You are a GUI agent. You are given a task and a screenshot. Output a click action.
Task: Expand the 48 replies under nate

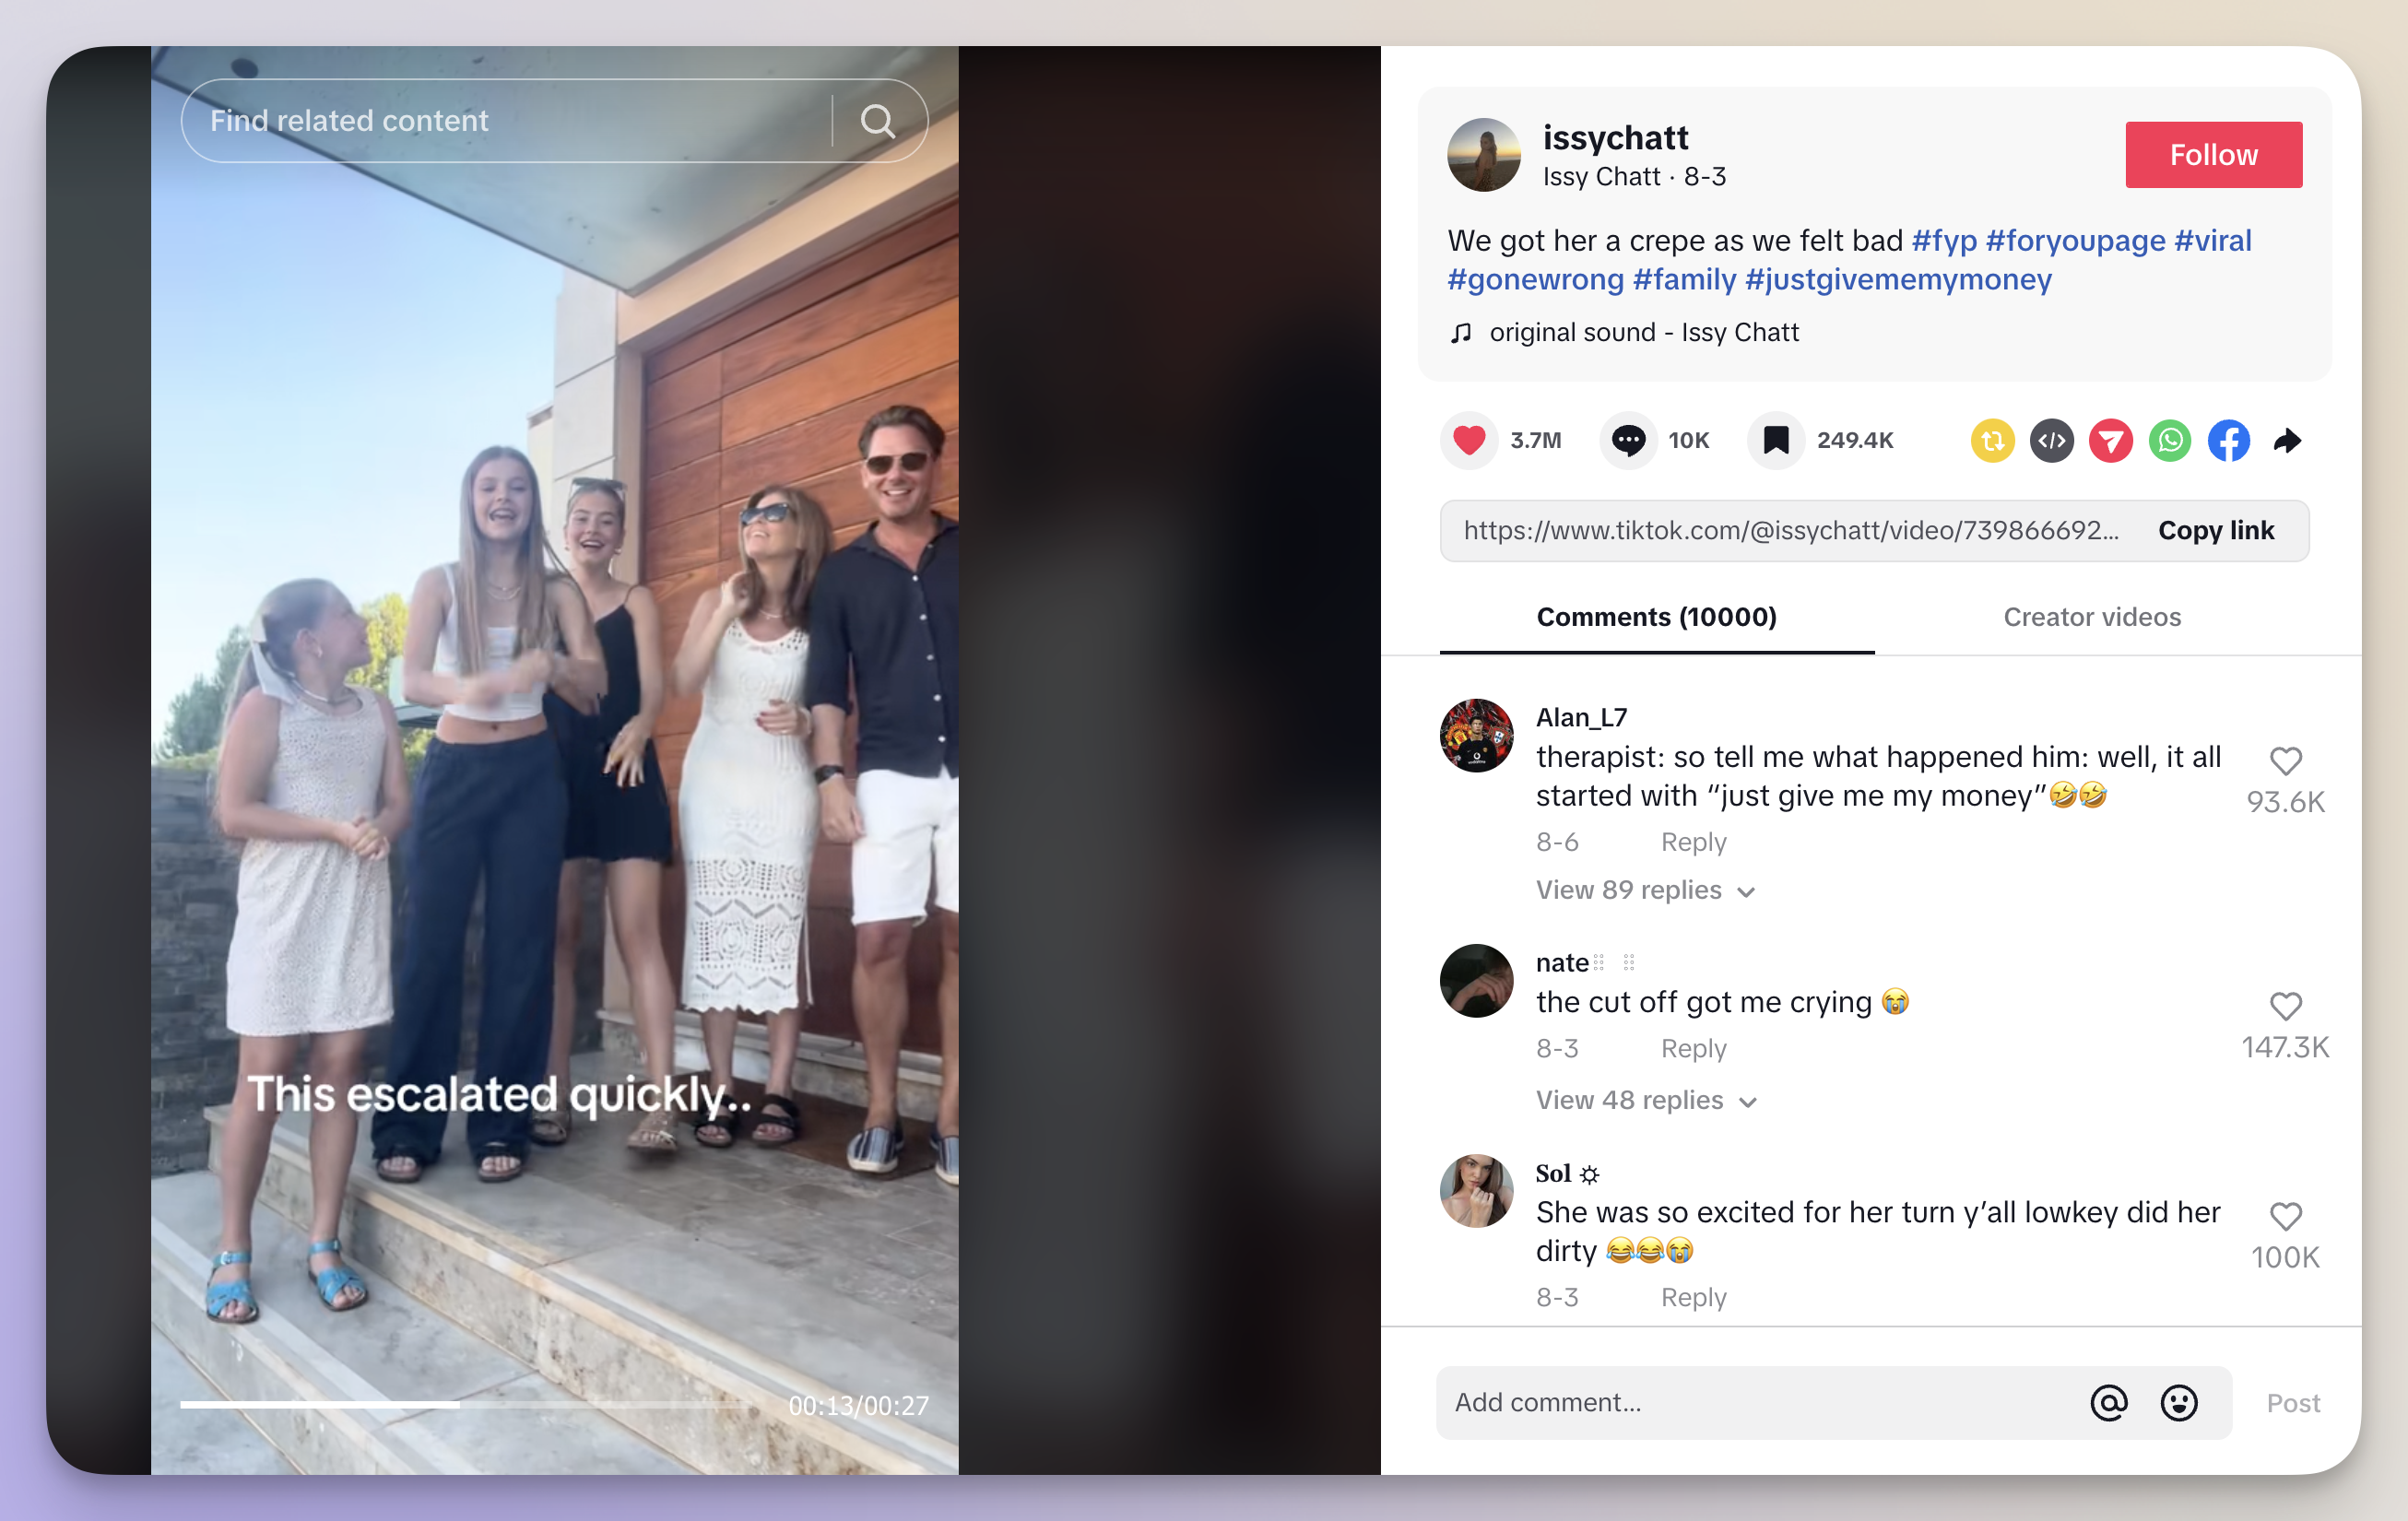(1644, 1099)
